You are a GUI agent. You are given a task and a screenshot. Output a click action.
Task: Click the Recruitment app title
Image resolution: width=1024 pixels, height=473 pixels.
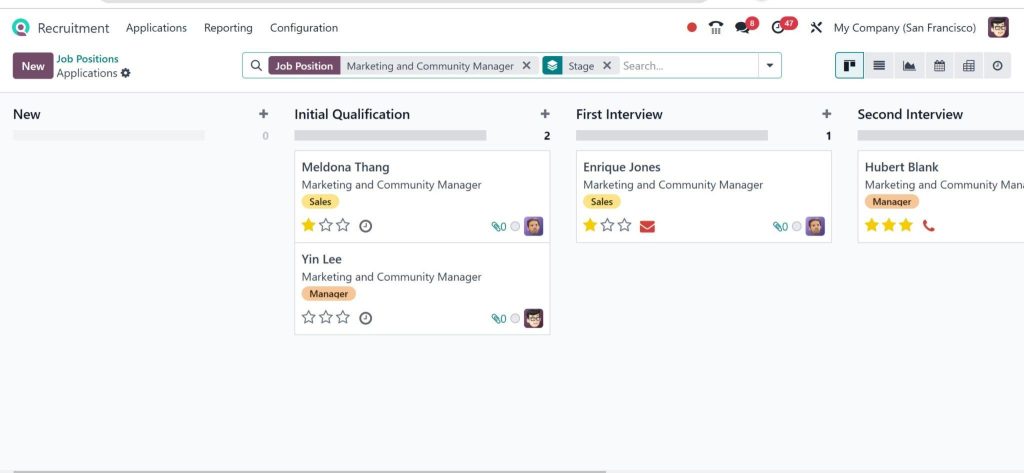(x=73, y=28)
